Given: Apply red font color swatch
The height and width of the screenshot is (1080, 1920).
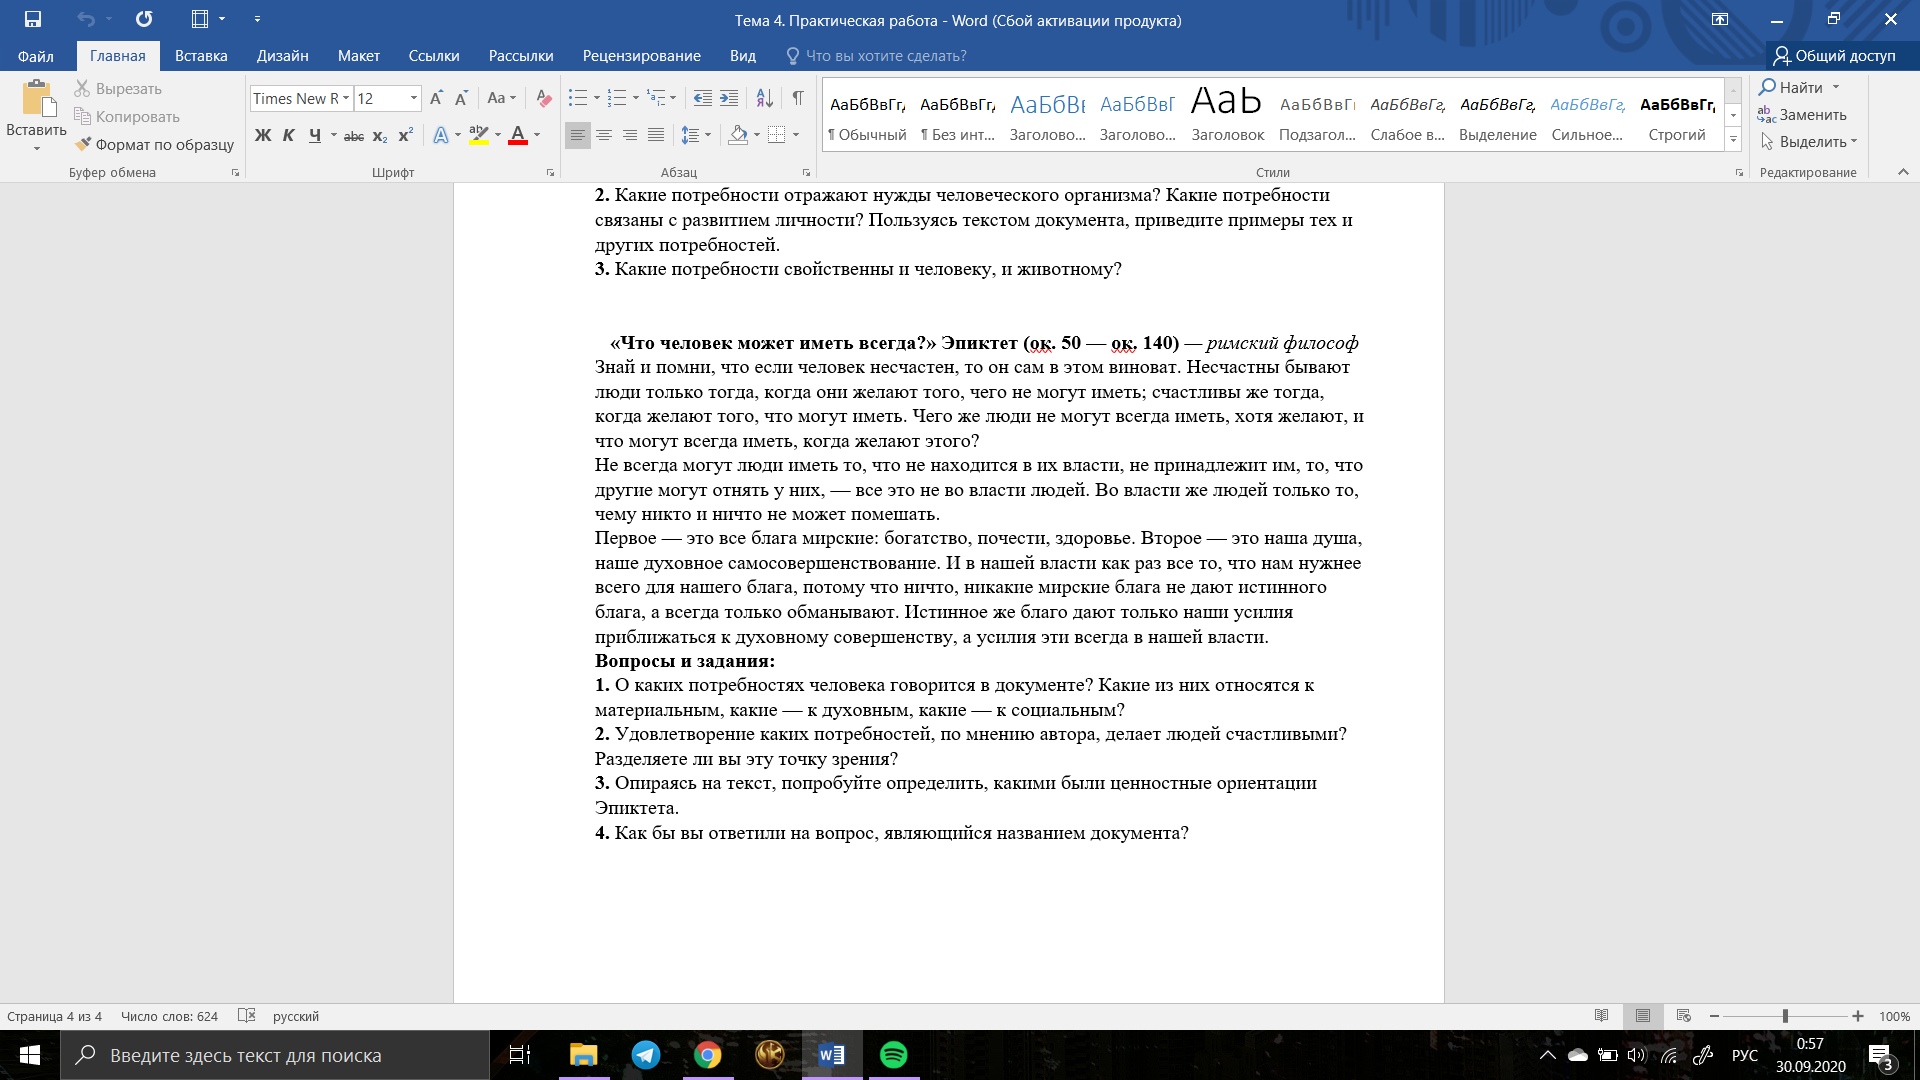Looking at the screenshot, I should tap(518, 135).
